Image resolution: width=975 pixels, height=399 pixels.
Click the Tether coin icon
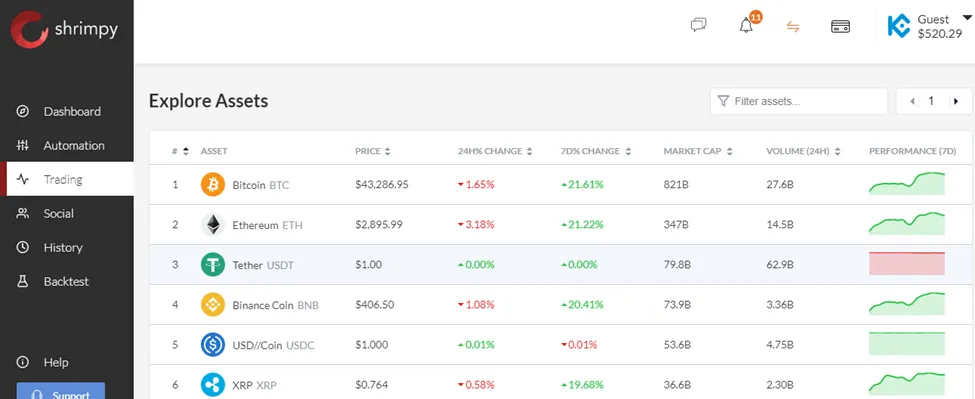point(212,265)
